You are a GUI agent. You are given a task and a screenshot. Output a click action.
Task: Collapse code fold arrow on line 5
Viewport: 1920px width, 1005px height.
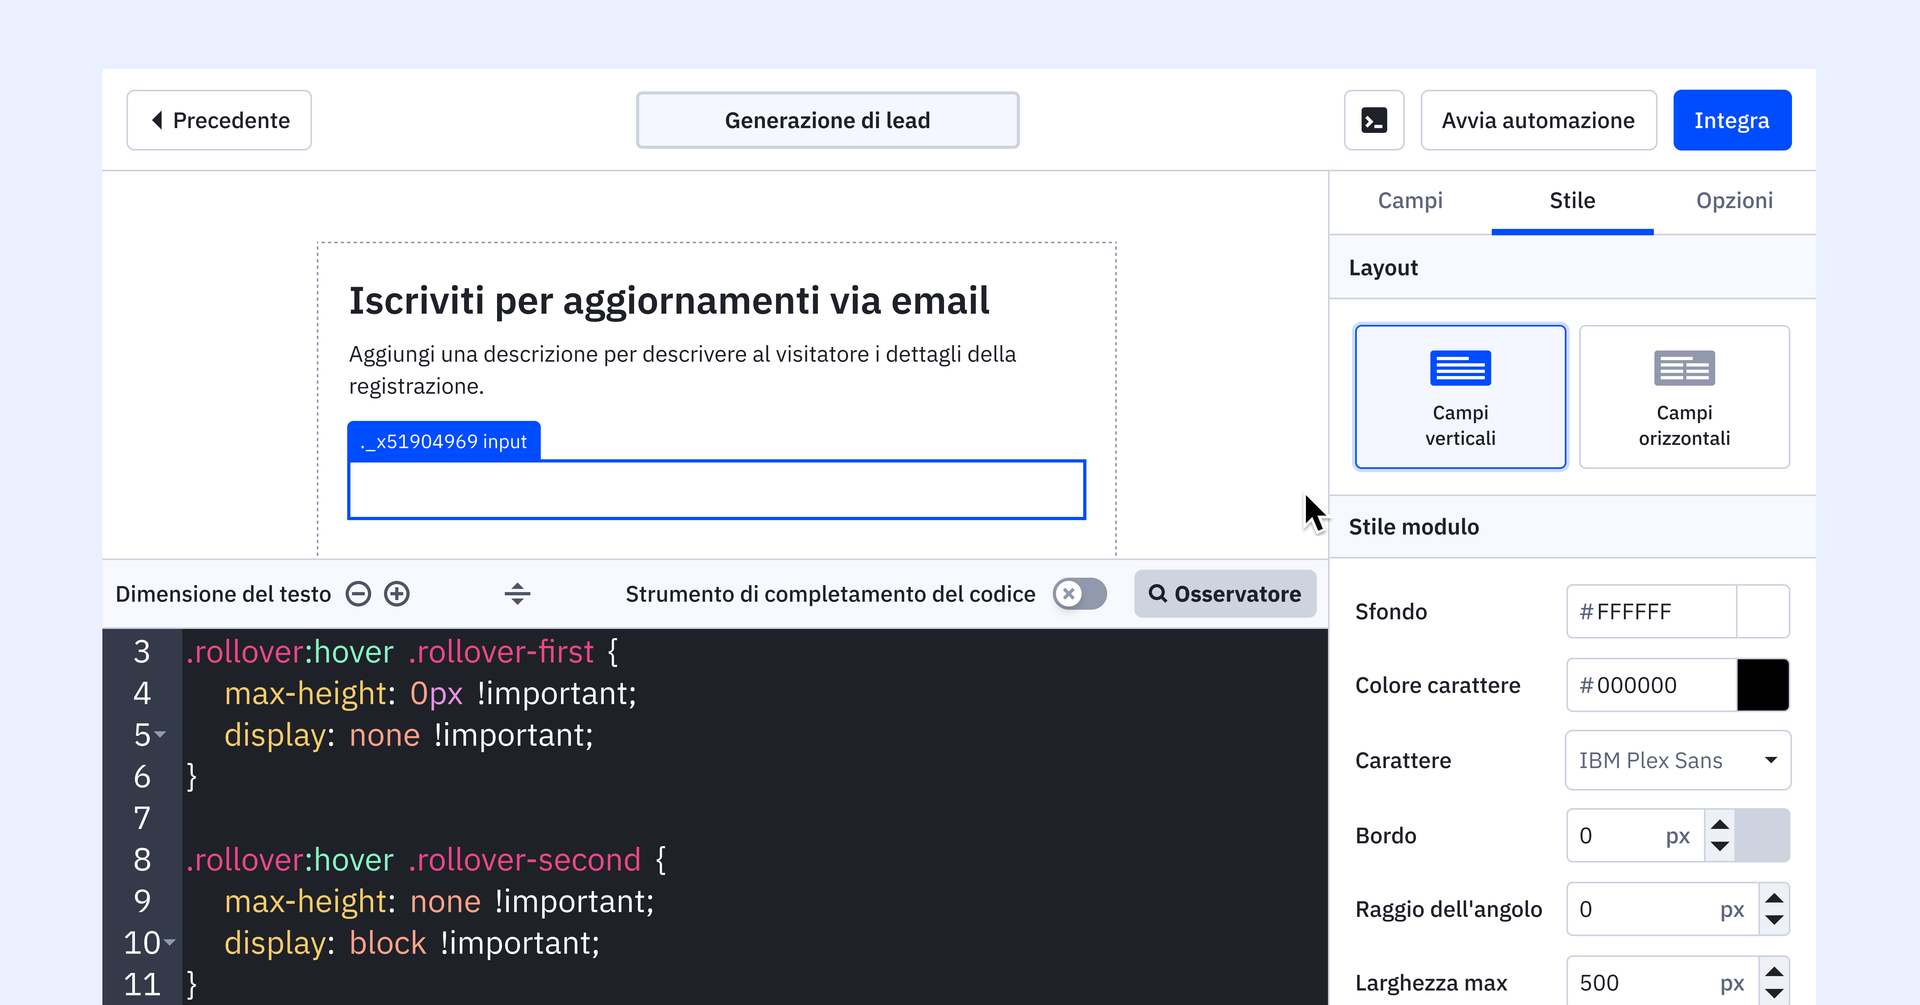pyautogui.click(x=161, y=735)
